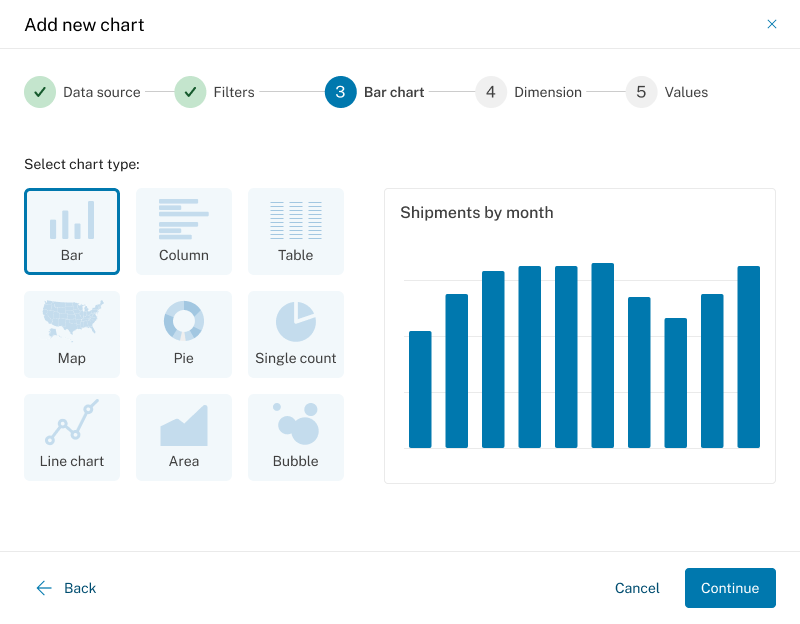Image resolution: width=800 pixels, height=624 pixels.
Task: Choose the Pie chart type
Action: (x=184, y=334)
